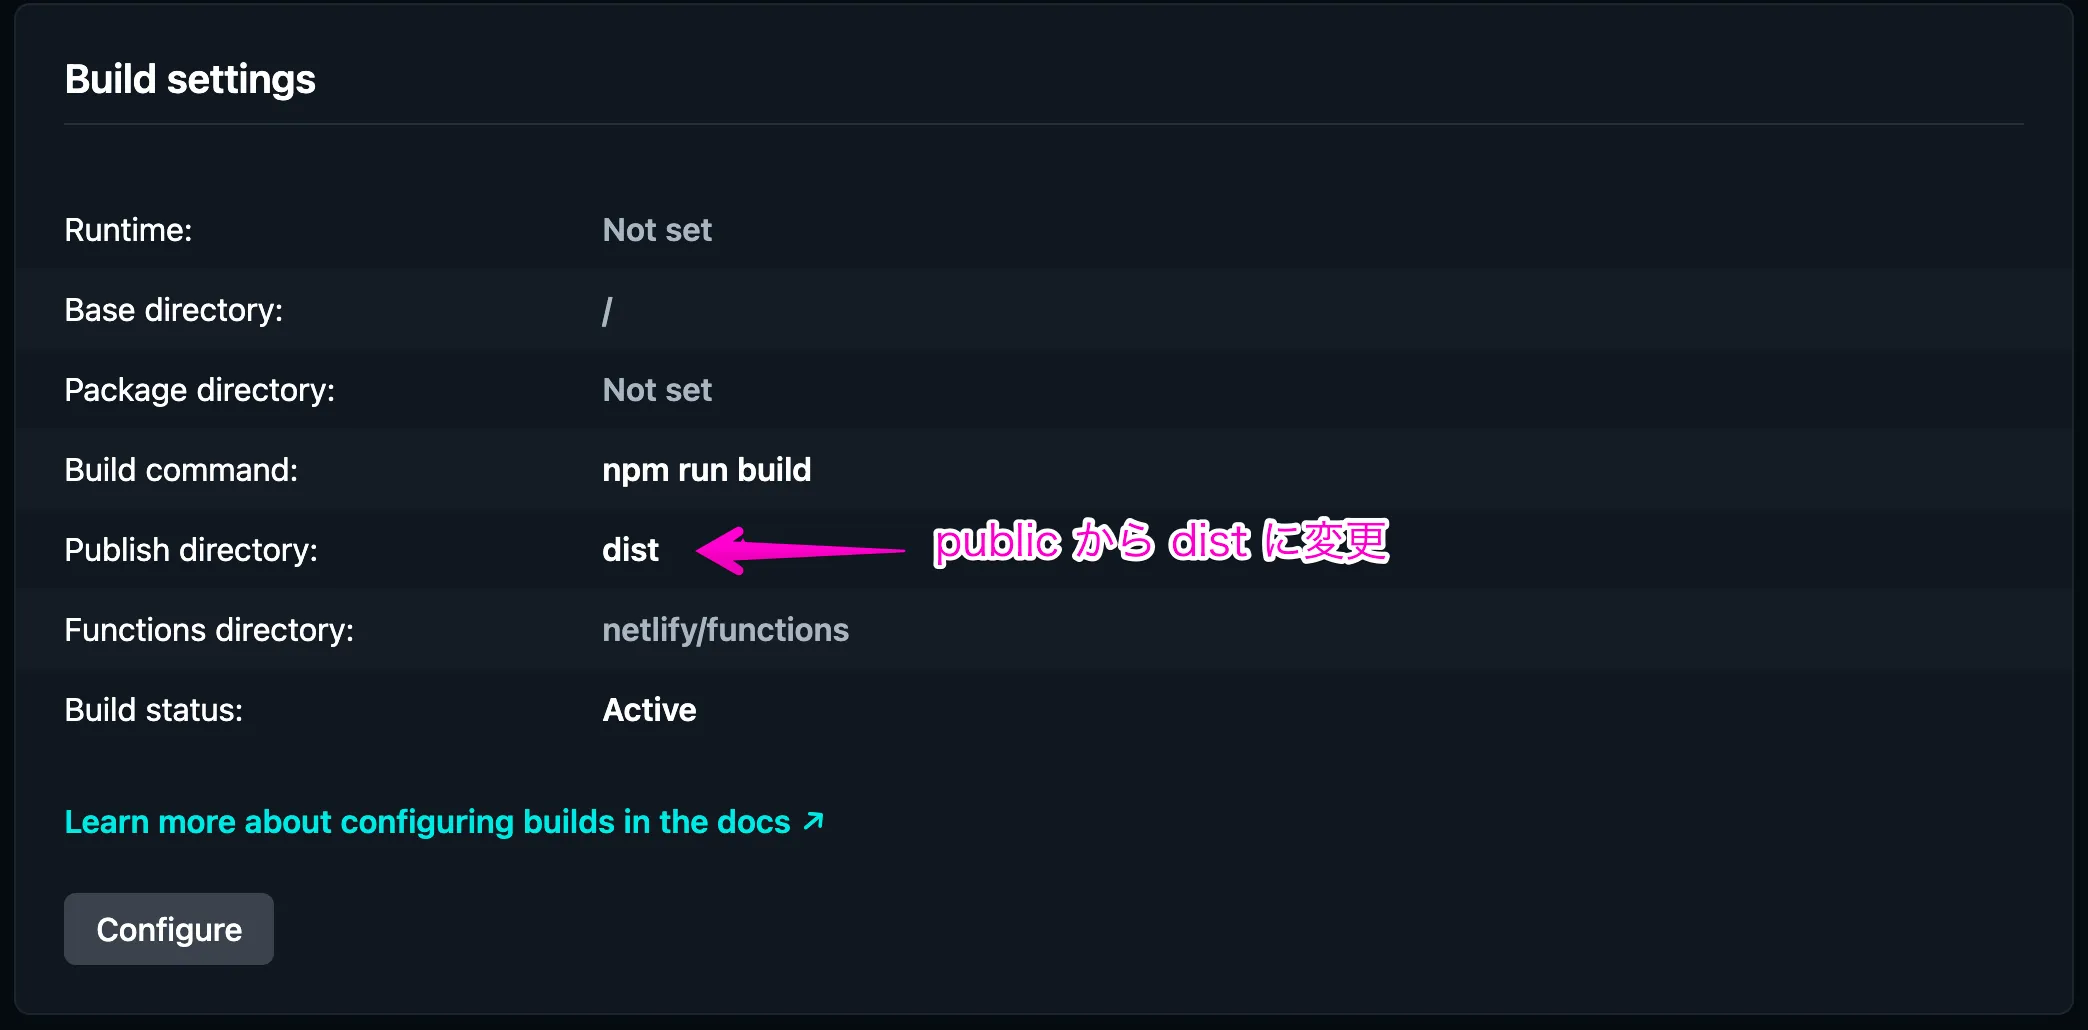Select the Active build status value

click(x=649, y=709)
